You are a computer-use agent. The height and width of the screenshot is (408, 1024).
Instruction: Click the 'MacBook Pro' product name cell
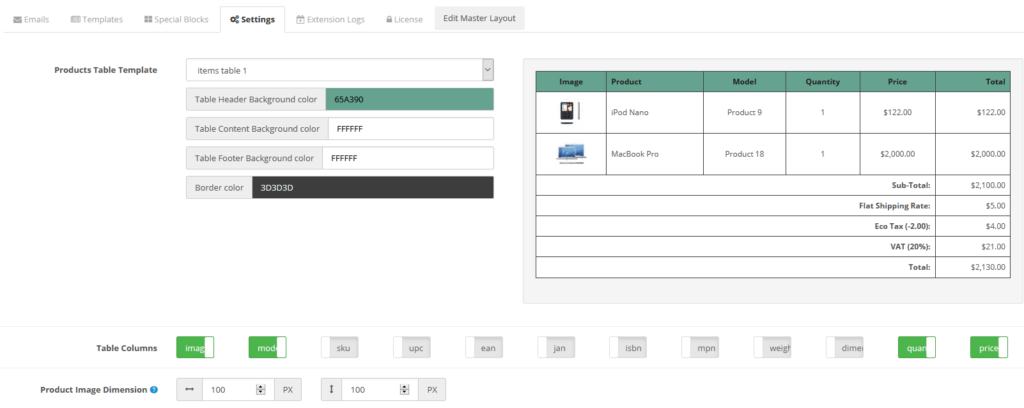click(654, 154)
